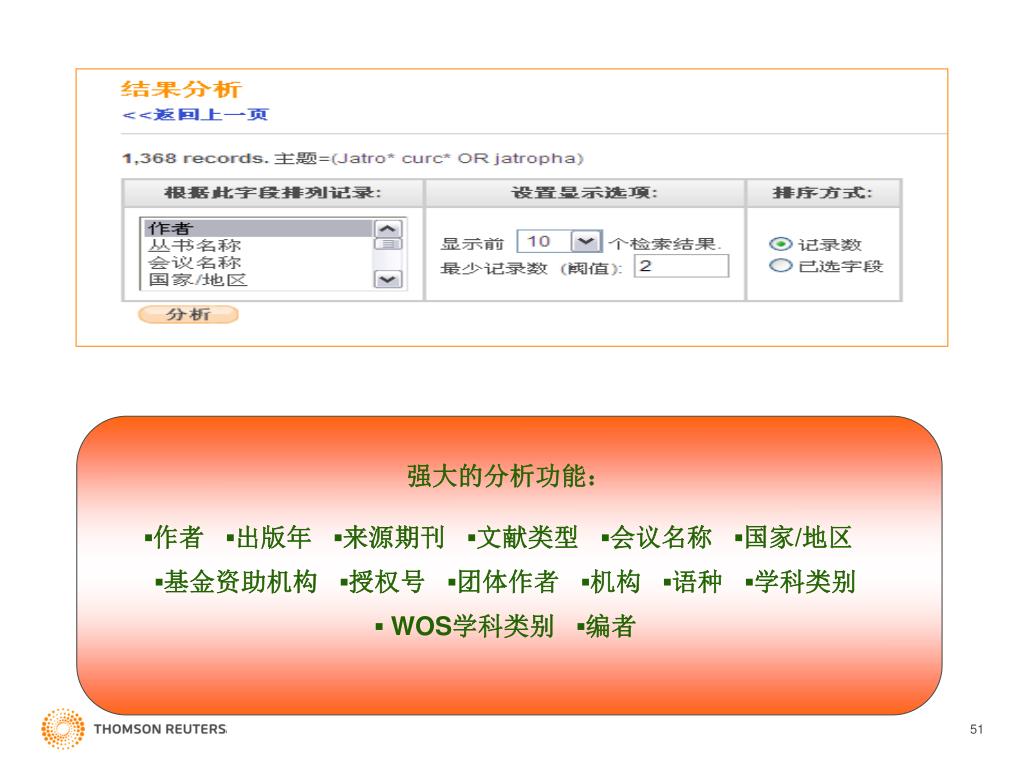This screenshot has height=768, width=1024.
Task: Click the WOS学科类别 bullet item
Action: click(x=465, y=626)
